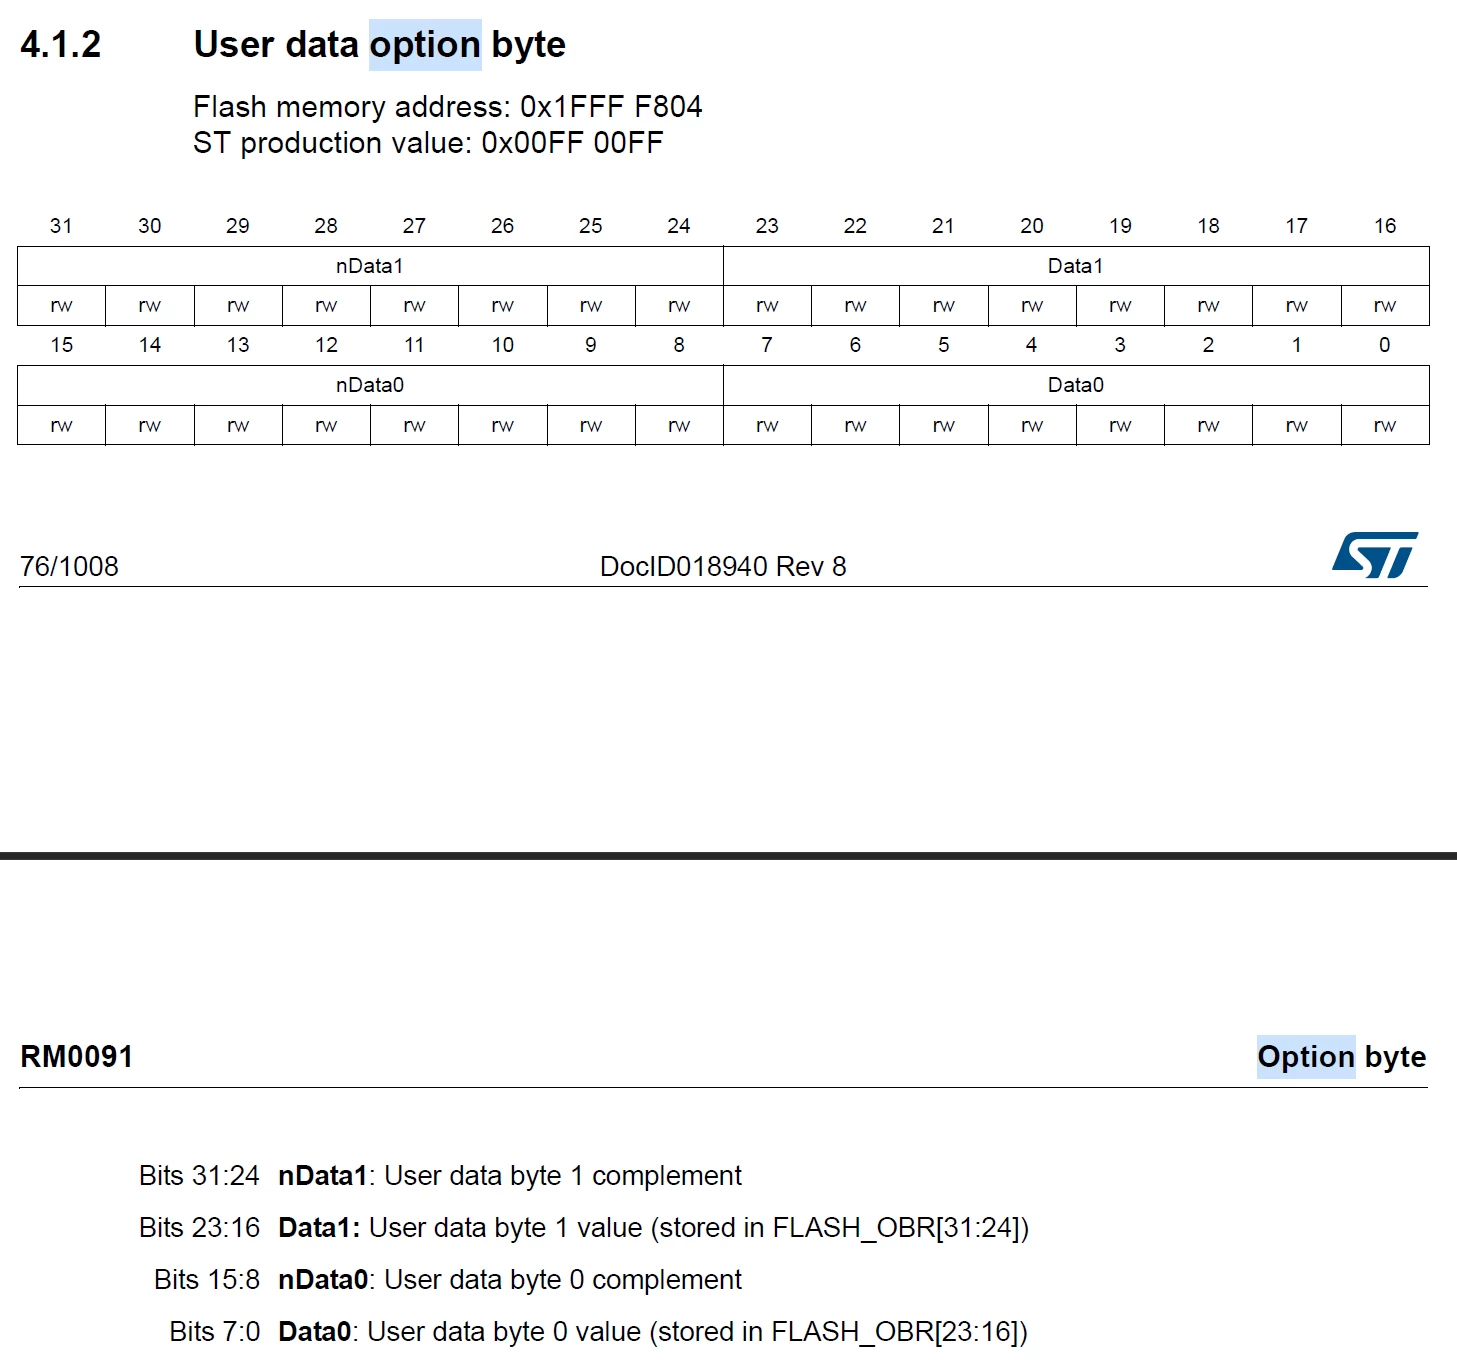Click 'Flash memory address: 0x1FFF F804' line
Screen dimensions: 1457x1371
(448, 107)
